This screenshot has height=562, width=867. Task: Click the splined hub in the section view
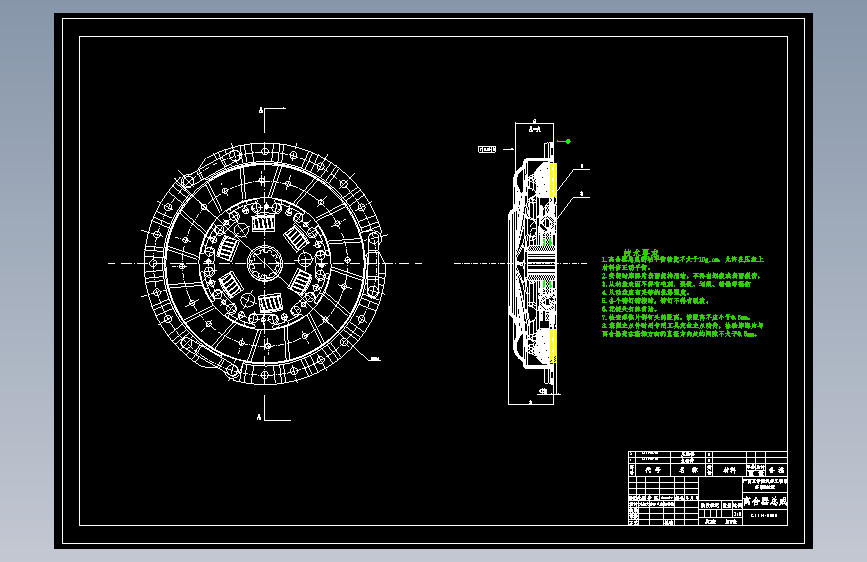pos(541,263)
